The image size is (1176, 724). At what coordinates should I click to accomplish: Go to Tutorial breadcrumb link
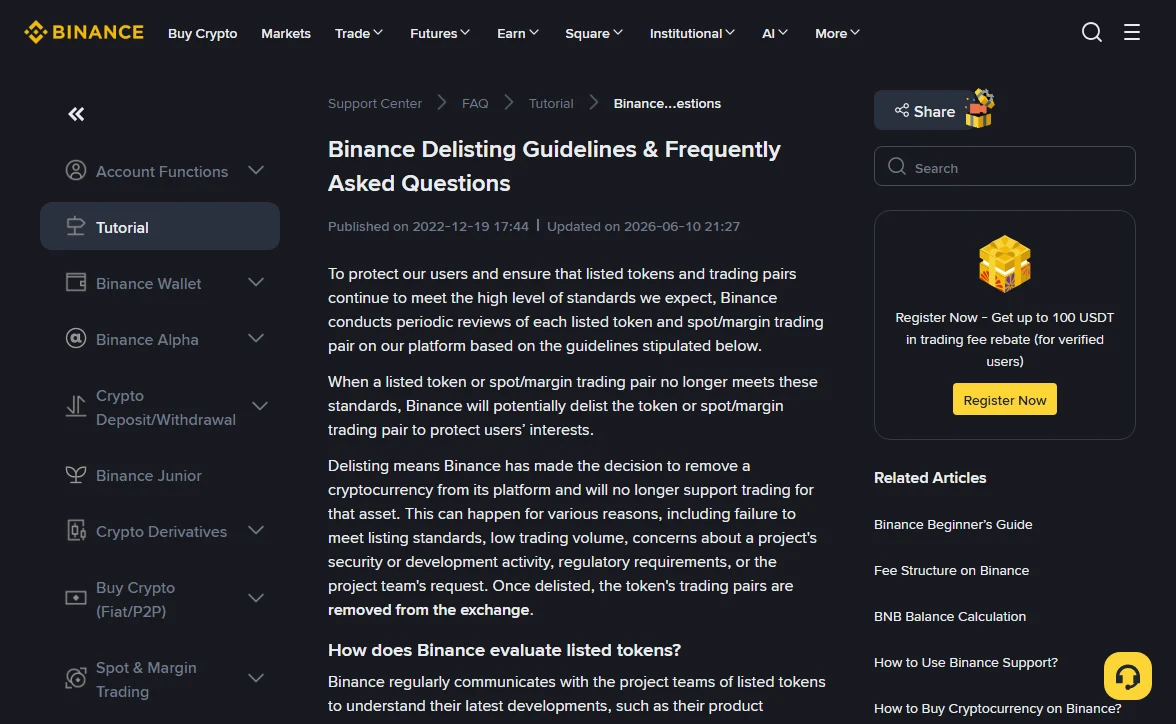(x=550, y=104)
